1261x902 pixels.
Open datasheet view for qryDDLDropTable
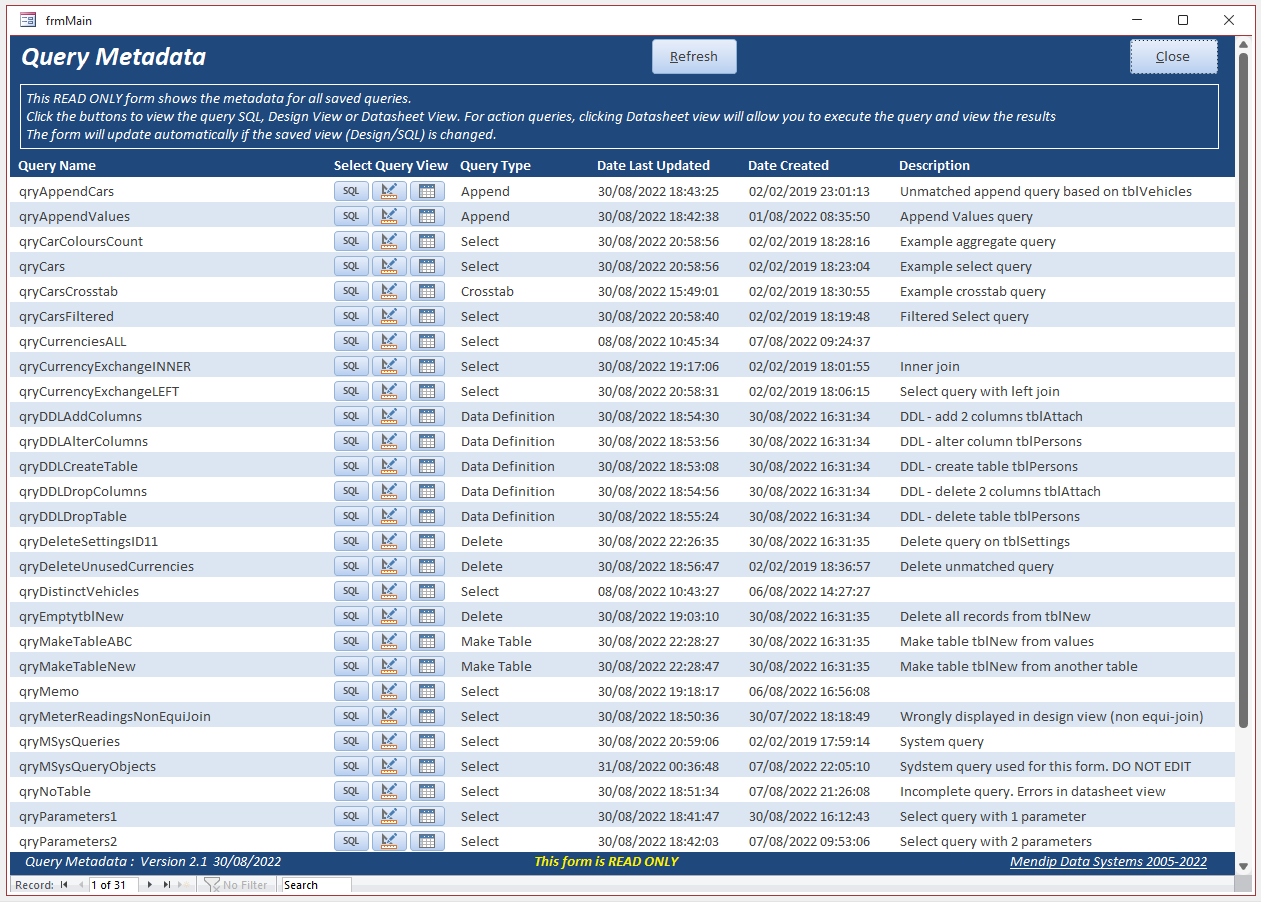(x=427, y=516)
